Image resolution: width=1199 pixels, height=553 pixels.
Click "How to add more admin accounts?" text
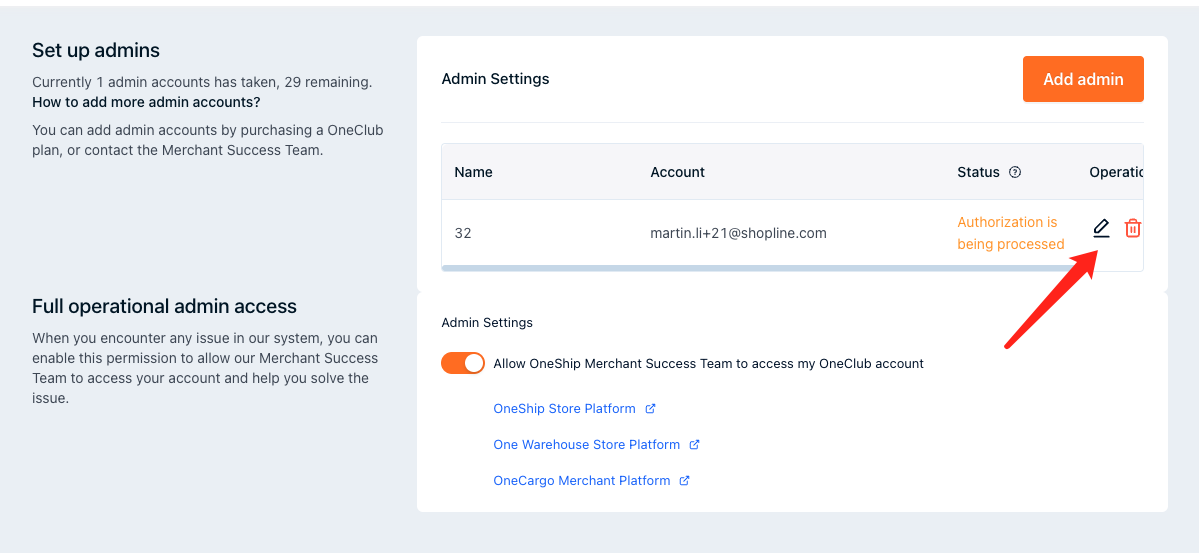146,102
